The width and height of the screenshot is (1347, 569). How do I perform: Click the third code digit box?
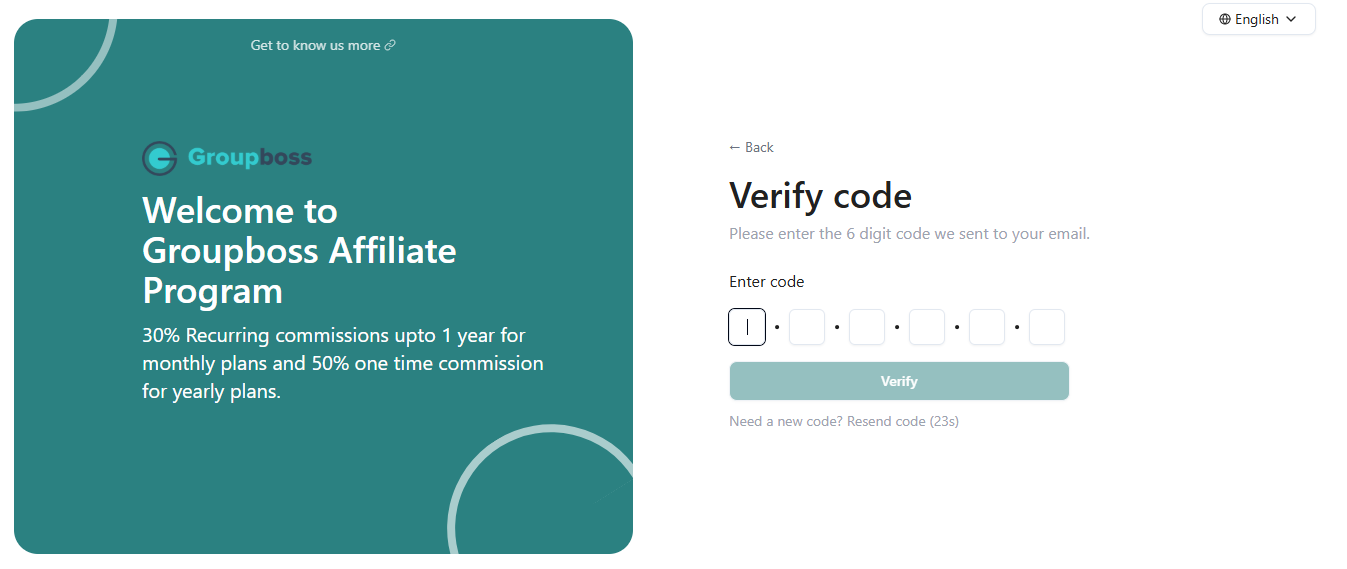(x=867, y=327)
